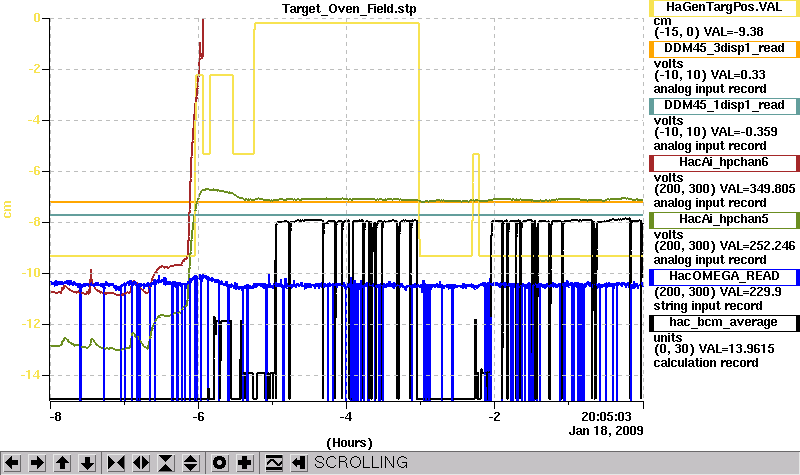The image size is (800, 475).
Task: Click the 'string input record' label
Action: coord(708,306)
